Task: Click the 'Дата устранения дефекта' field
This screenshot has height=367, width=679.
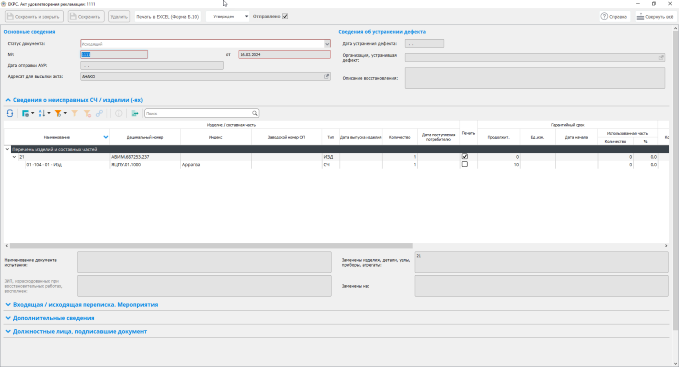Action: tap(424, 44)
